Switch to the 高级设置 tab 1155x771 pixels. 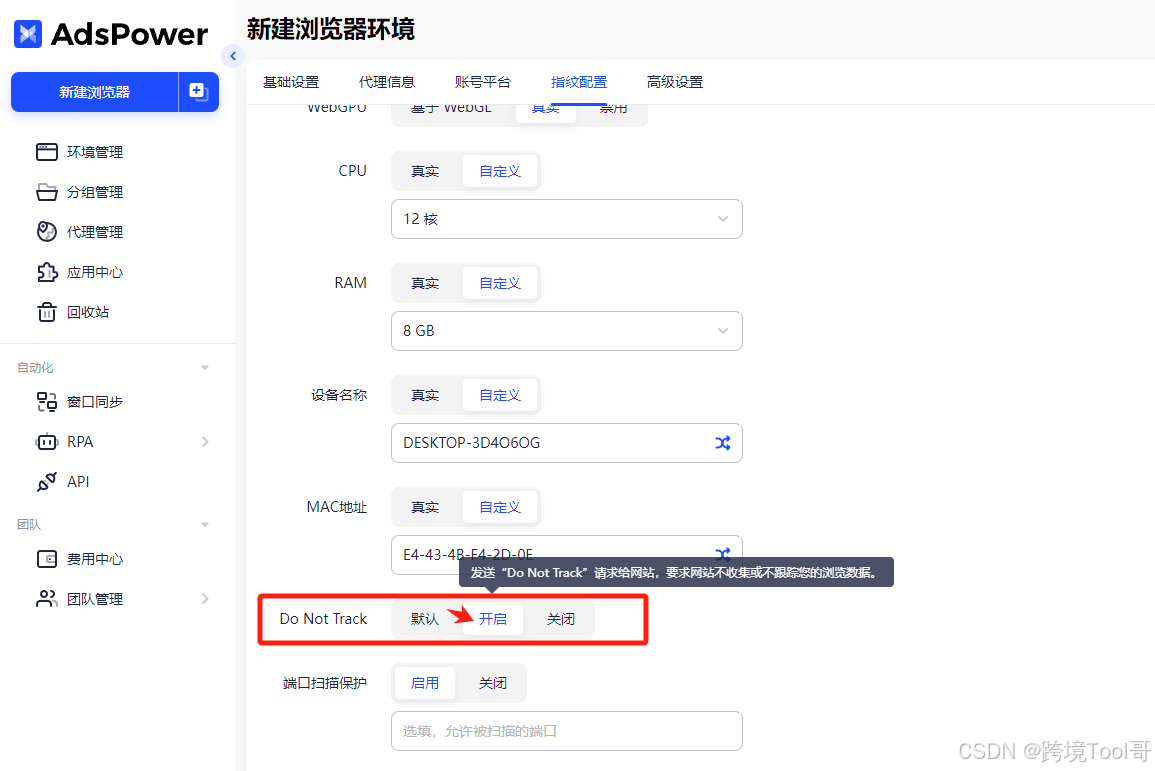pos(675,82)
